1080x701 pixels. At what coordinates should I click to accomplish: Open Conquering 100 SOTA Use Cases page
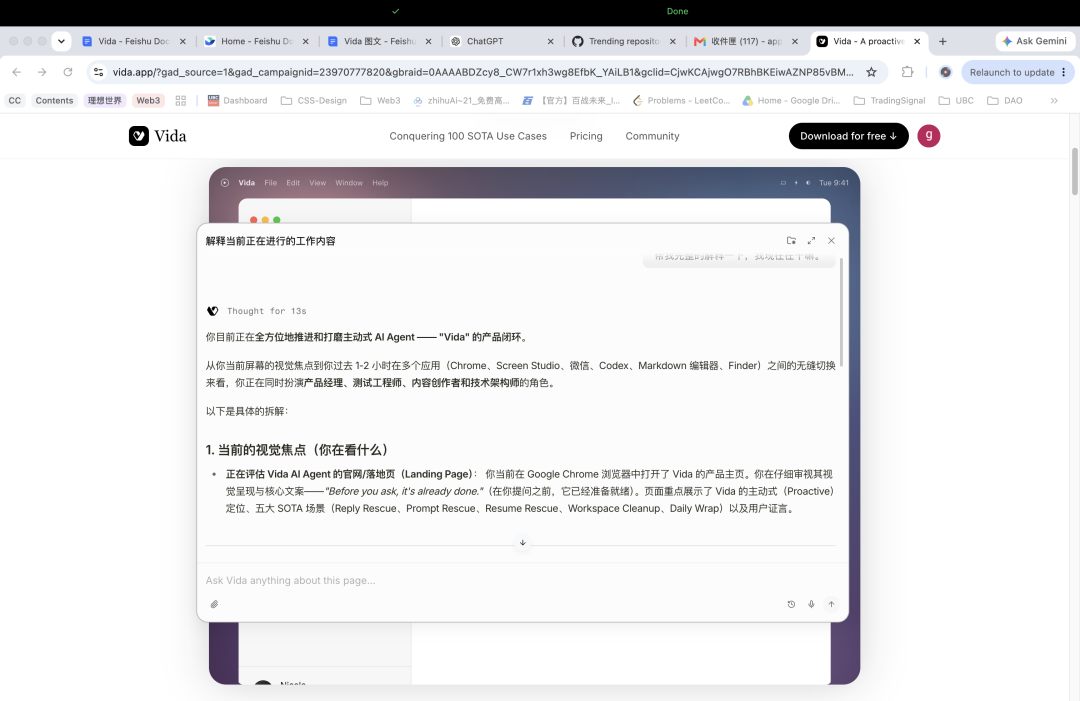click(x=468, y=136)
